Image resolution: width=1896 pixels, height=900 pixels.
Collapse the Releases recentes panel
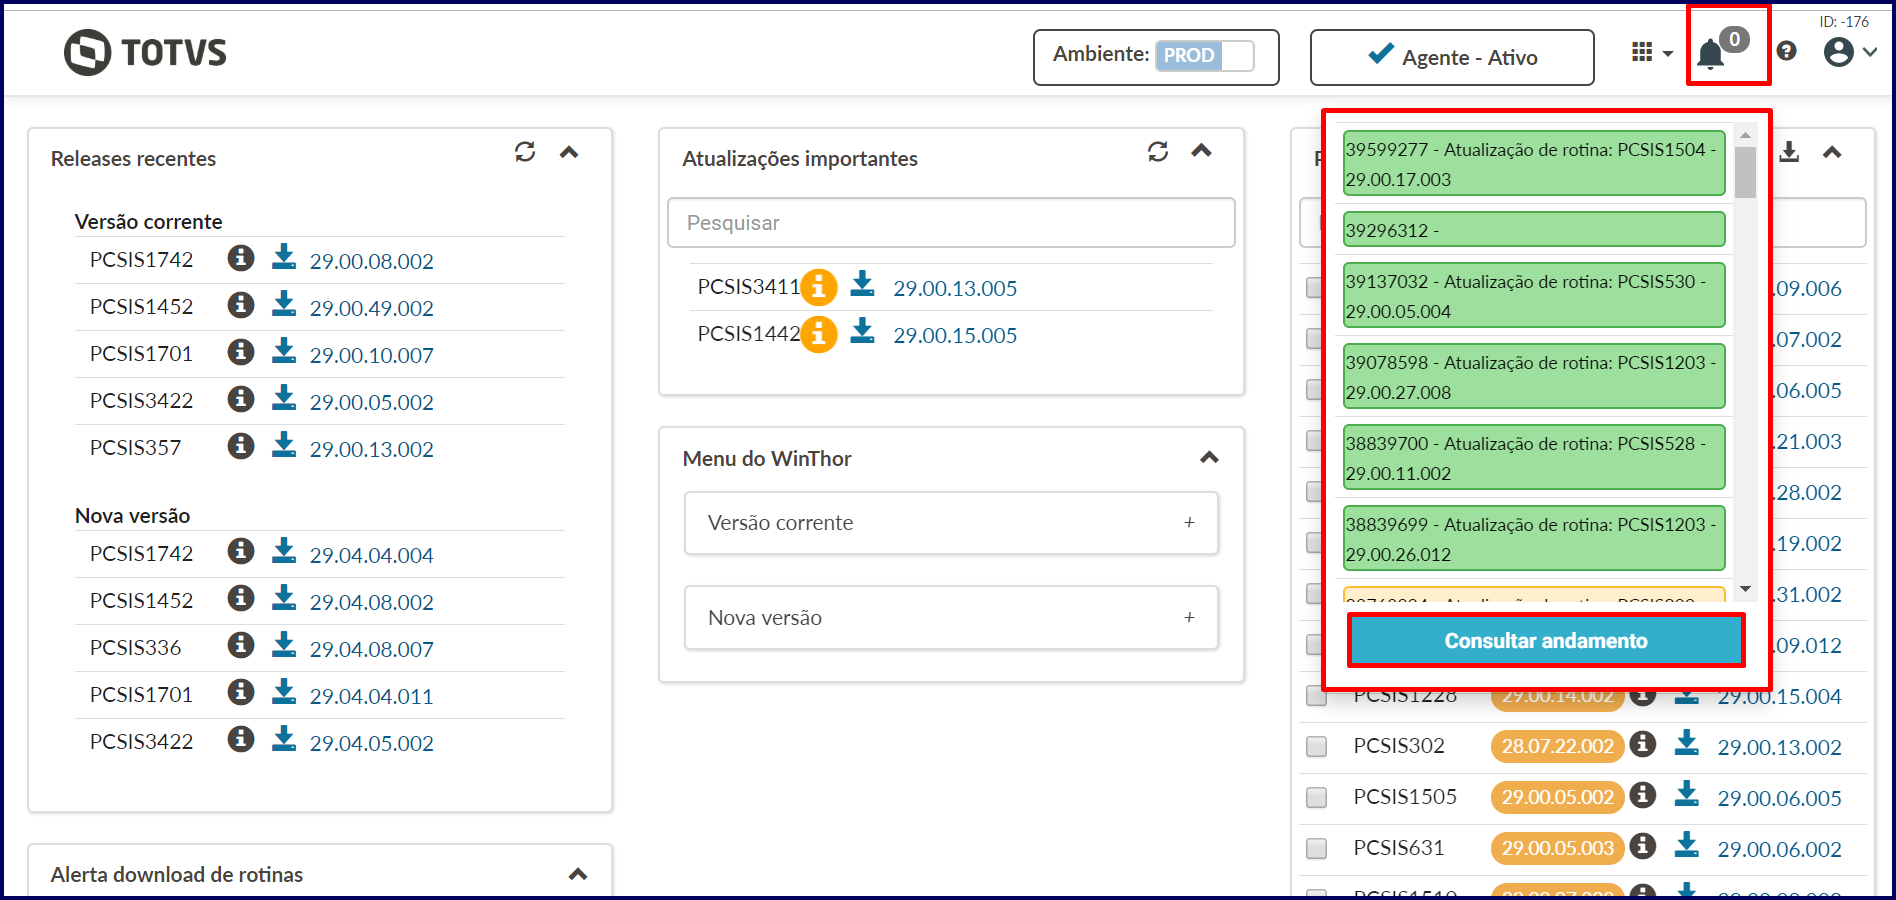[569, 152]
